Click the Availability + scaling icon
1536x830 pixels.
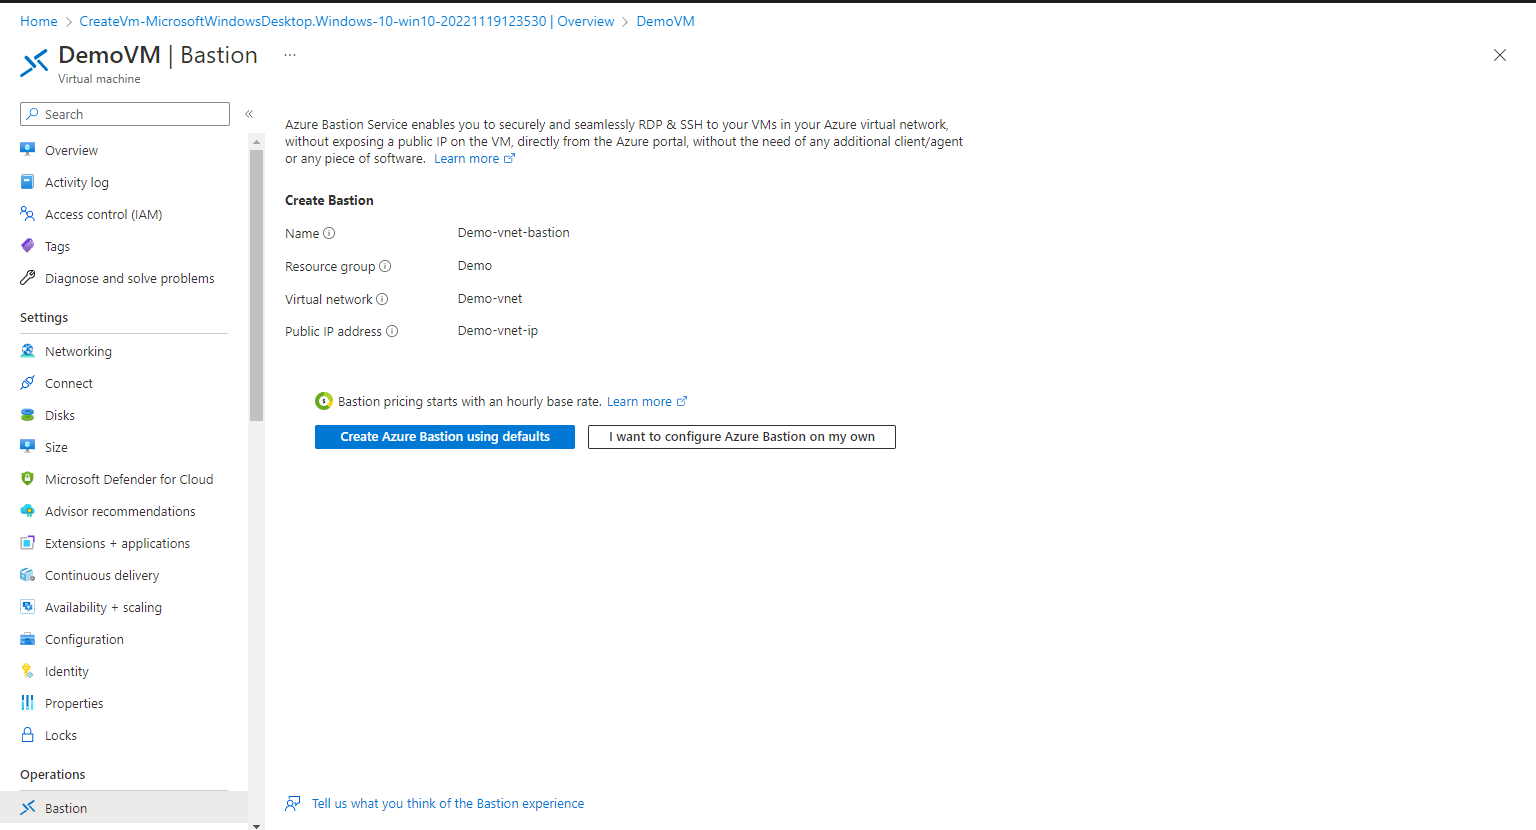tap(28, 607)
